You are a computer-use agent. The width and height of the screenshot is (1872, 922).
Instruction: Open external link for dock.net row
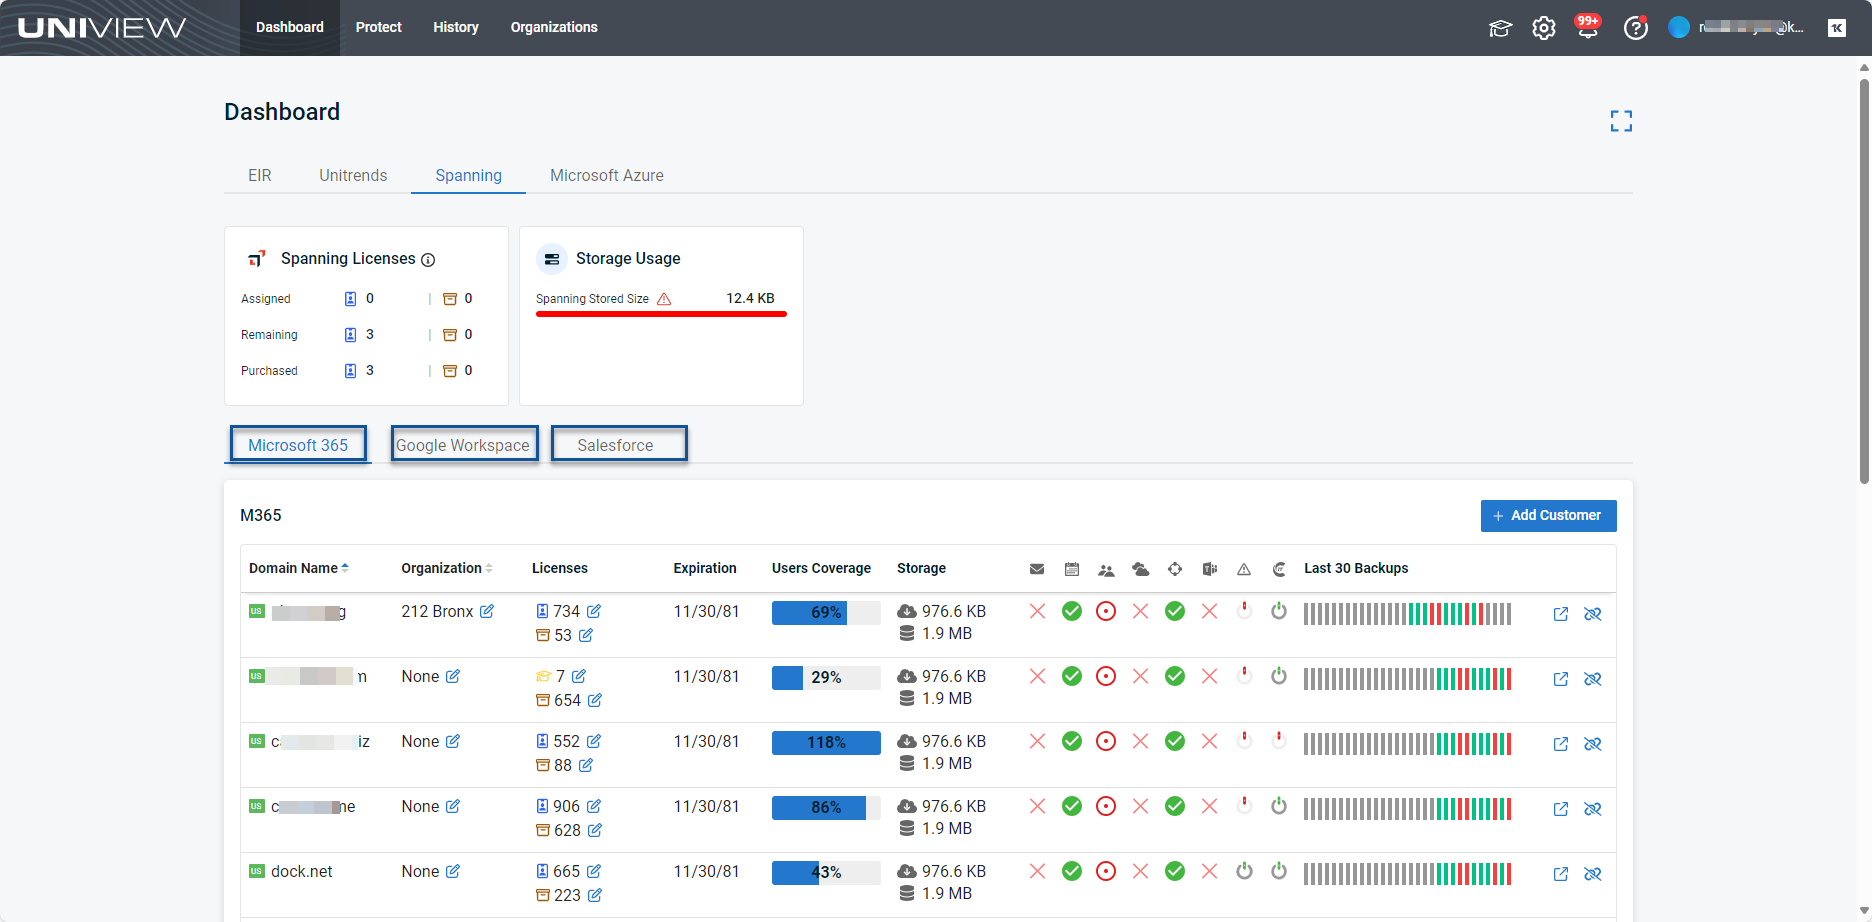(1561, 874)
